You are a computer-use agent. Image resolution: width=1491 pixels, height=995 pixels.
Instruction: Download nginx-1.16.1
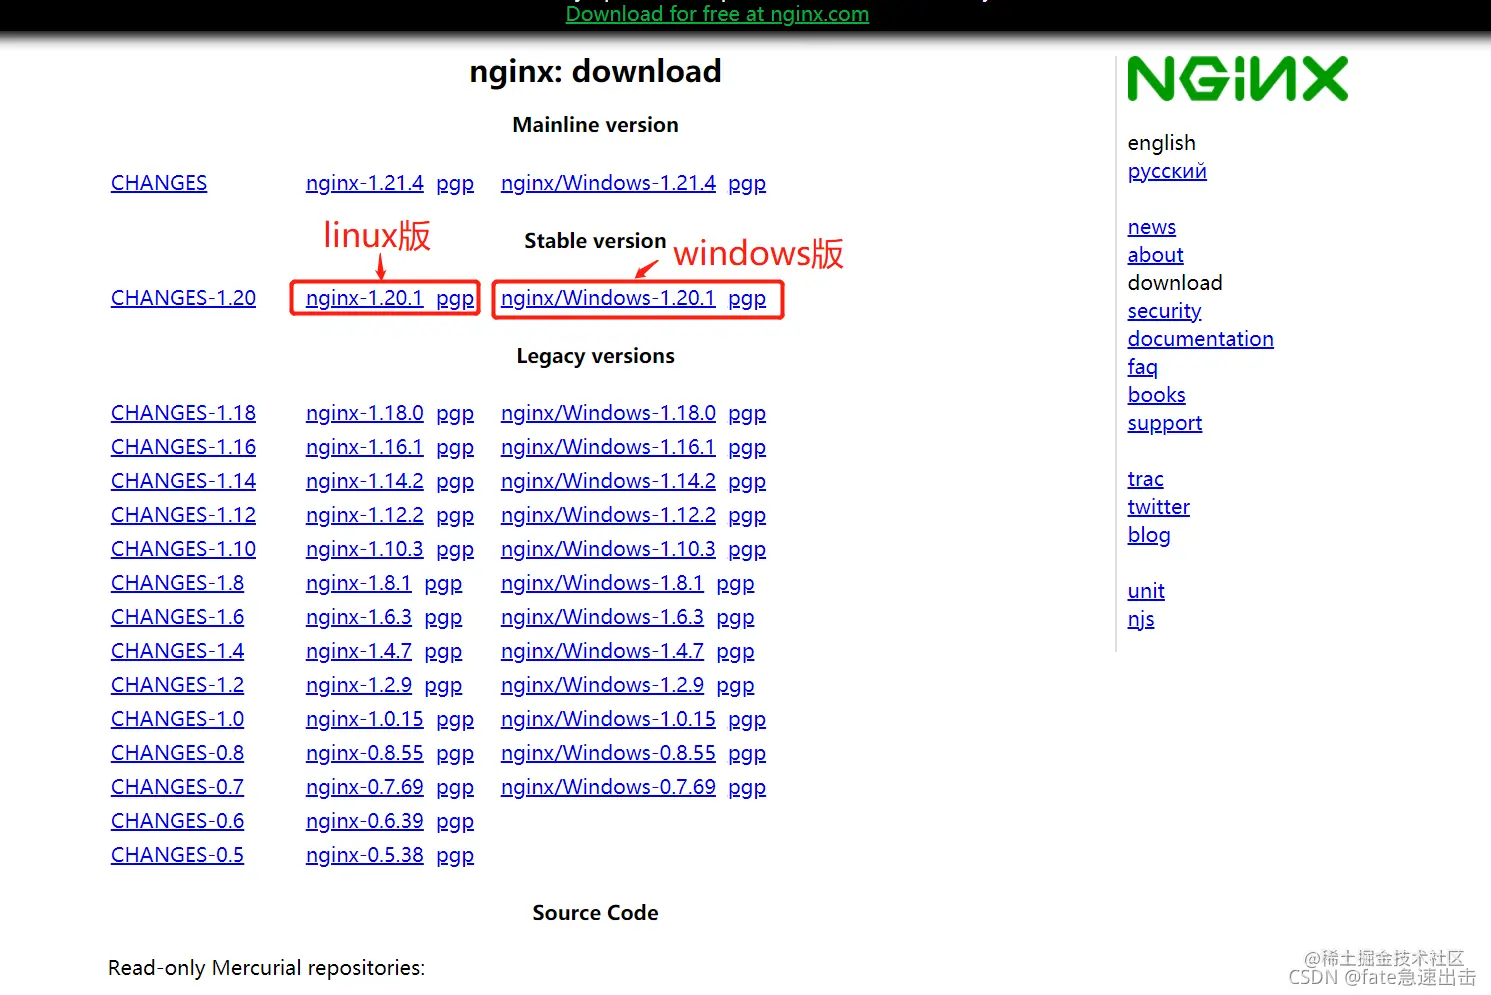click(x=365, y=447)
